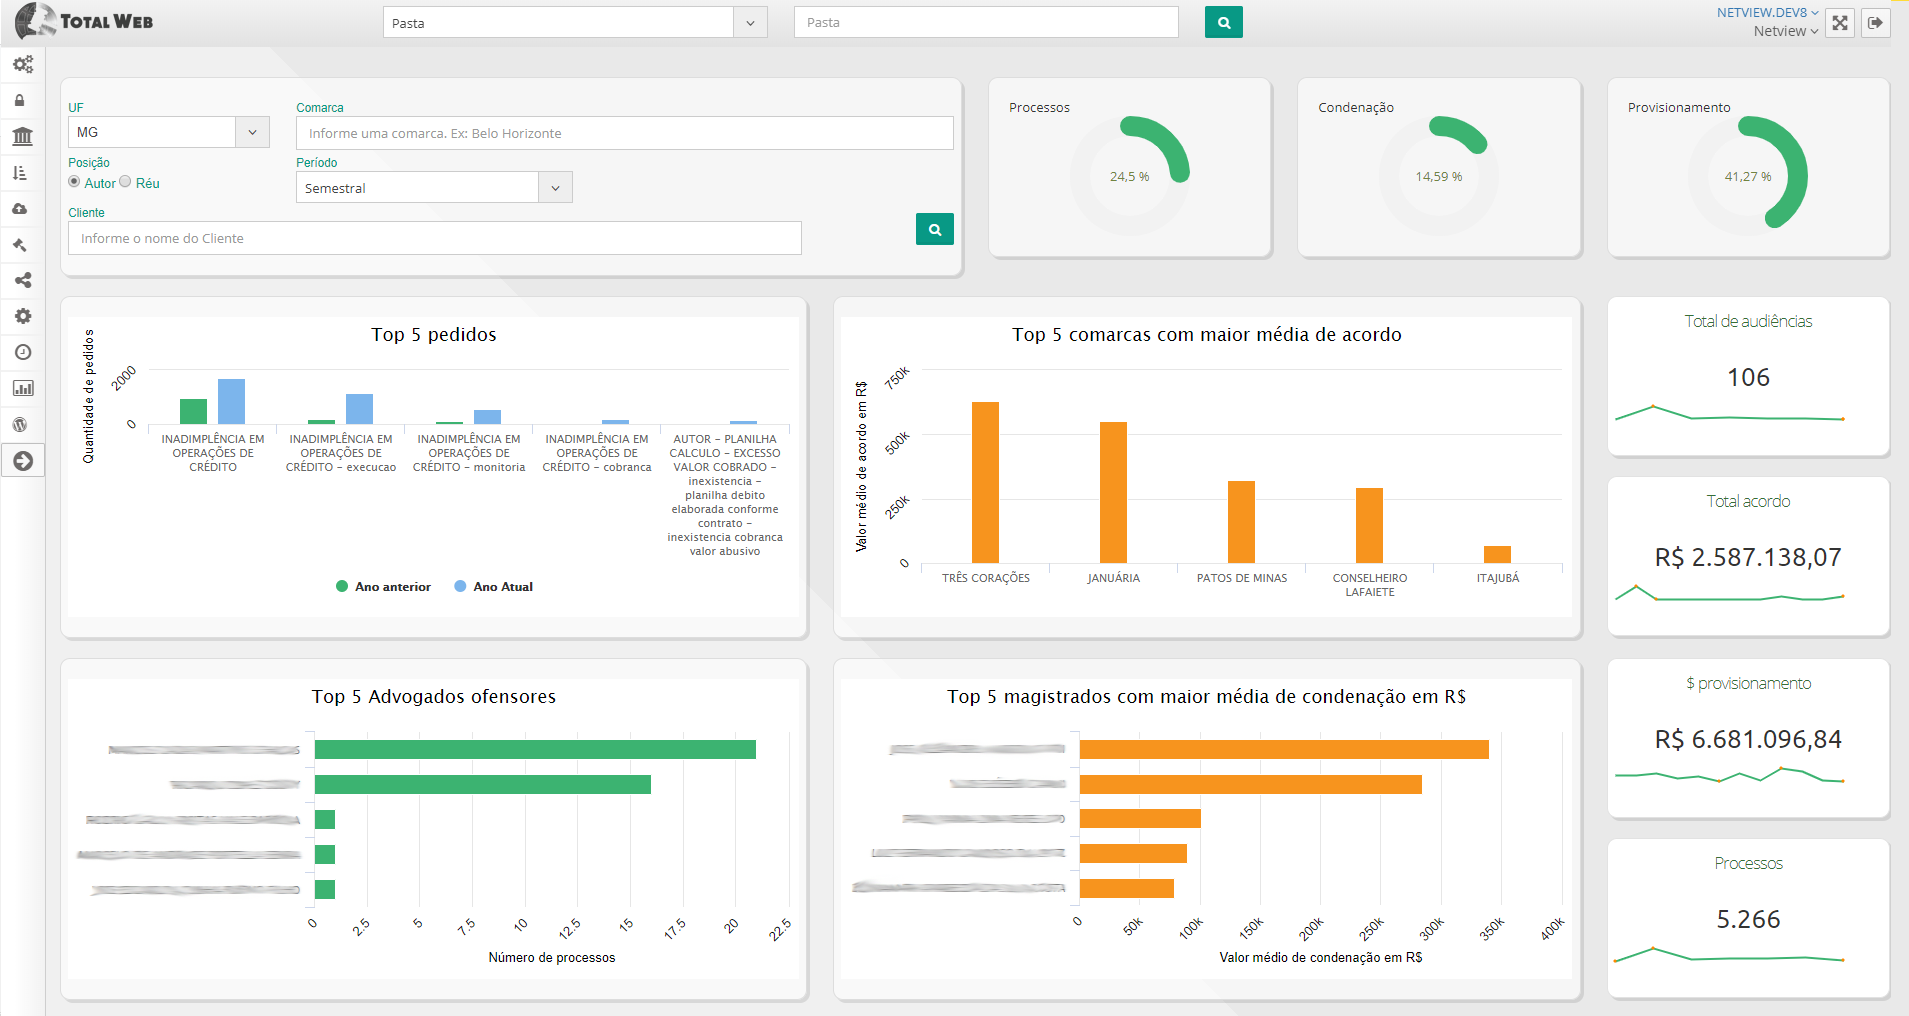The width and height of the screenshot is (1909, 1016).
Task: Click green Ano anterior bar of first pedido
Action: click(193, 411)
